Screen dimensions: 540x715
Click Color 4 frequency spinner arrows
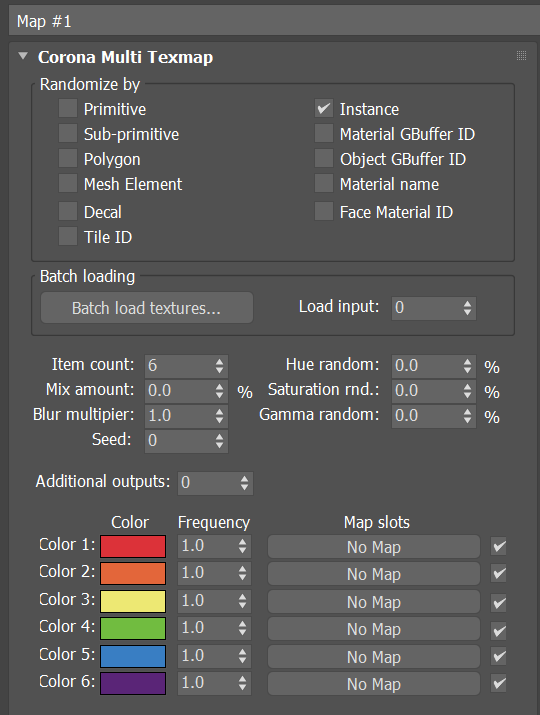tap(242, 628)
